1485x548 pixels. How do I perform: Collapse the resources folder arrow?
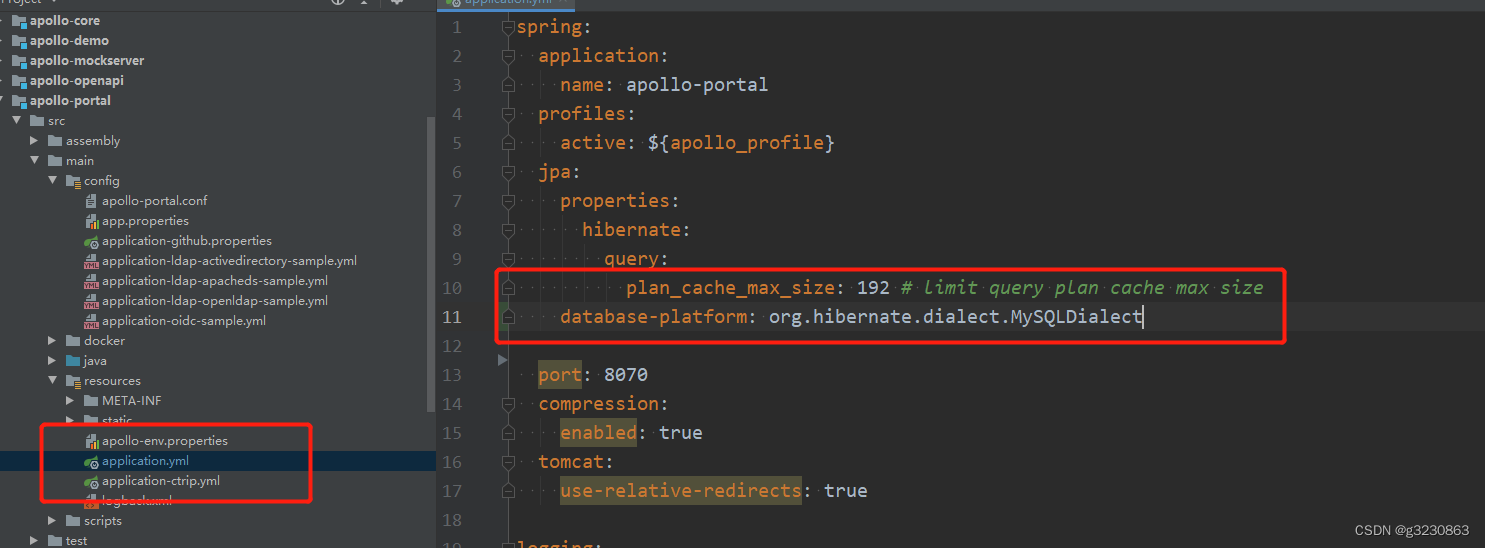tap(52, 380)
